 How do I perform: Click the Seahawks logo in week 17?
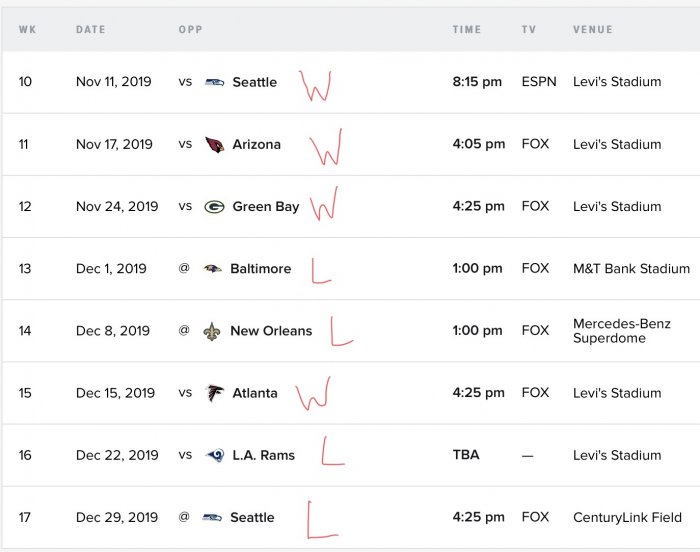(x=212, y=517)
